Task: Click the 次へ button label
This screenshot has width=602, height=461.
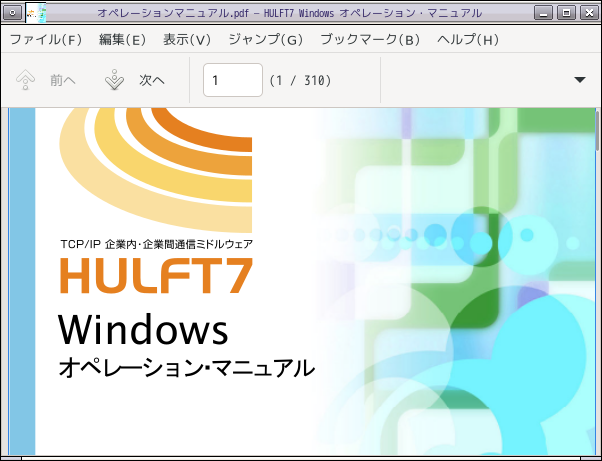Action: (x=152, y=80)
